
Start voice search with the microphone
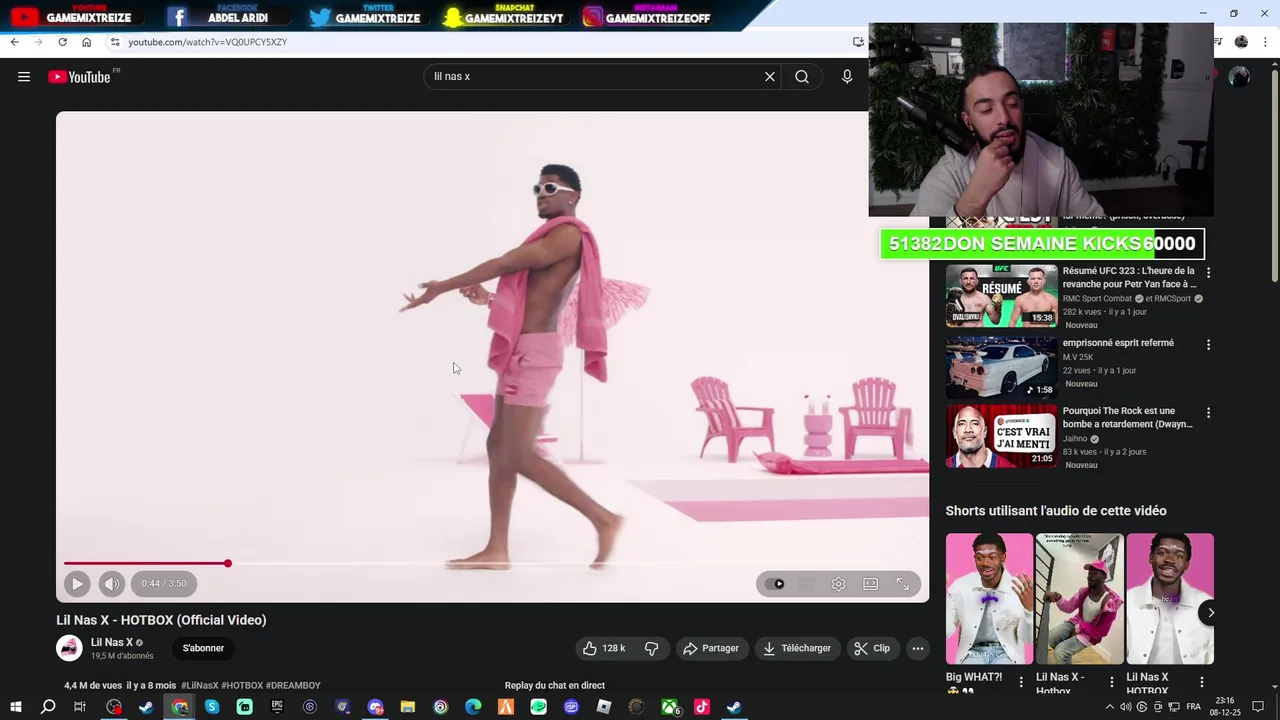(x=847, y=77)
